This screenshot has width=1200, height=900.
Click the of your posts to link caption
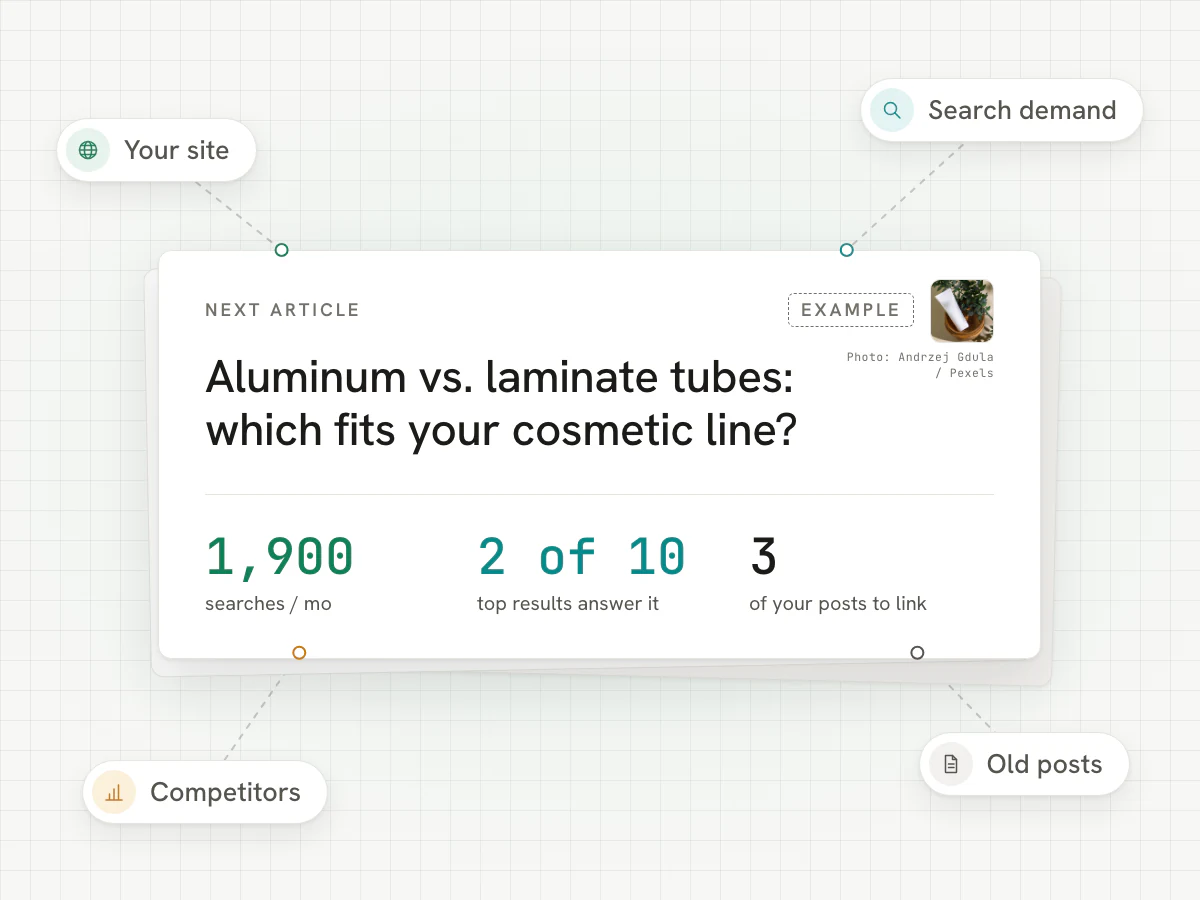point(838,604)
